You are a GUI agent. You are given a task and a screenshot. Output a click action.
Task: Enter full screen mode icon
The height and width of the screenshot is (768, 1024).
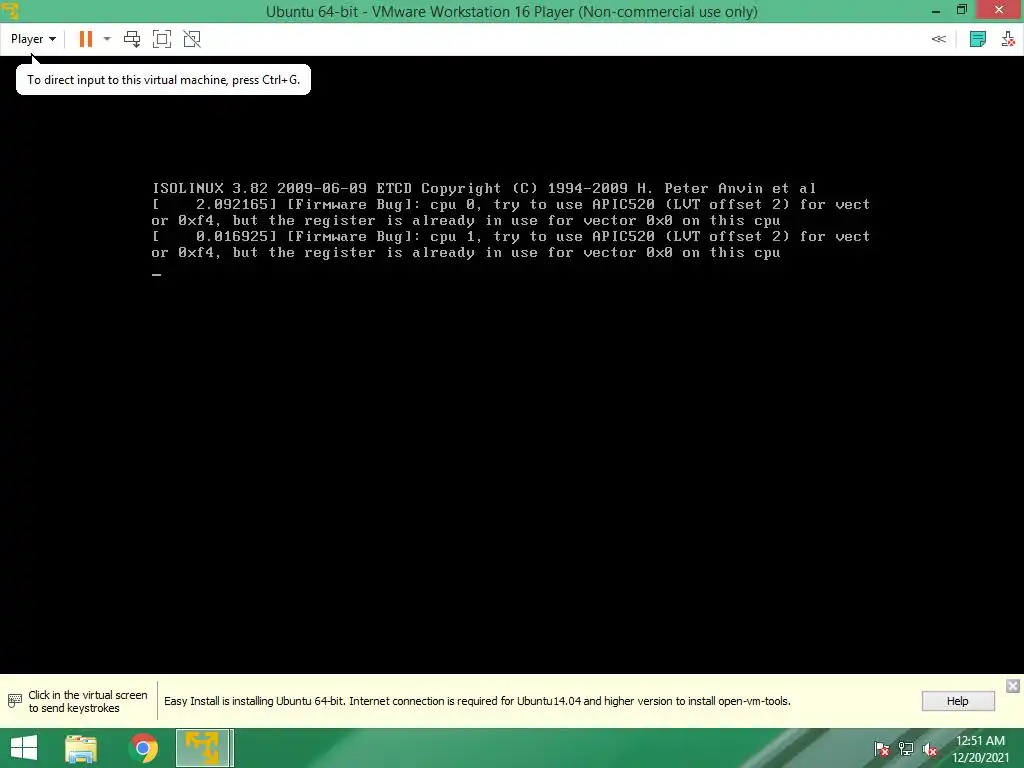tap(162, 39)
